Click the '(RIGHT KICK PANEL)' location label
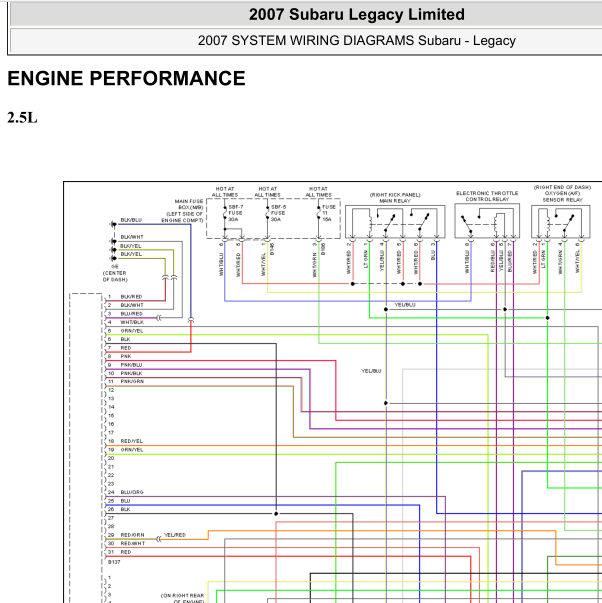Image resolution: width=602 pixels, height=603 pixels. click(395, 195)
